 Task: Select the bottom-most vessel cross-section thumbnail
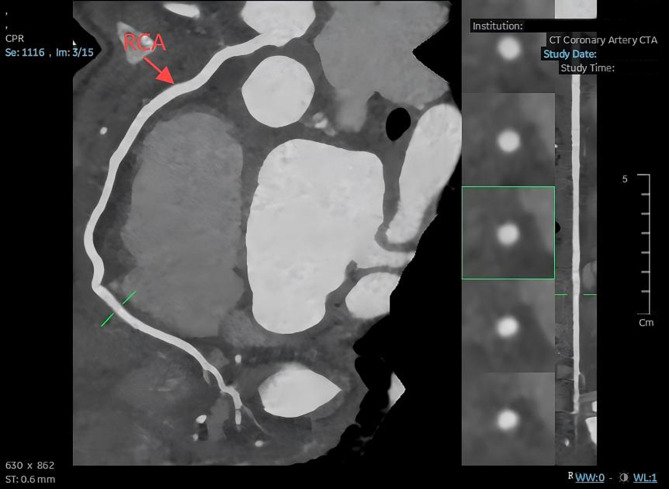coord(508,419)
